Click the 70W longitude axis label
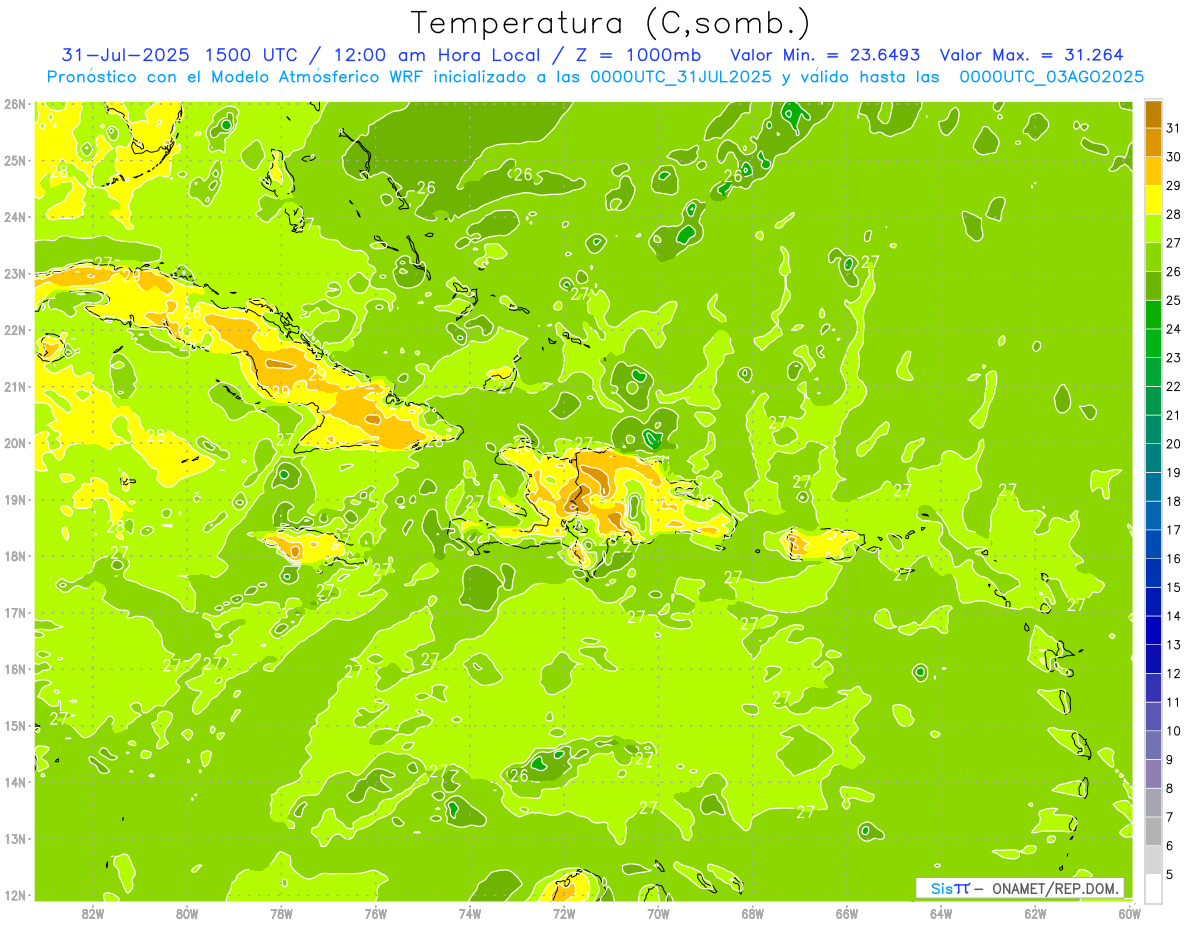 tap(658, 913)
